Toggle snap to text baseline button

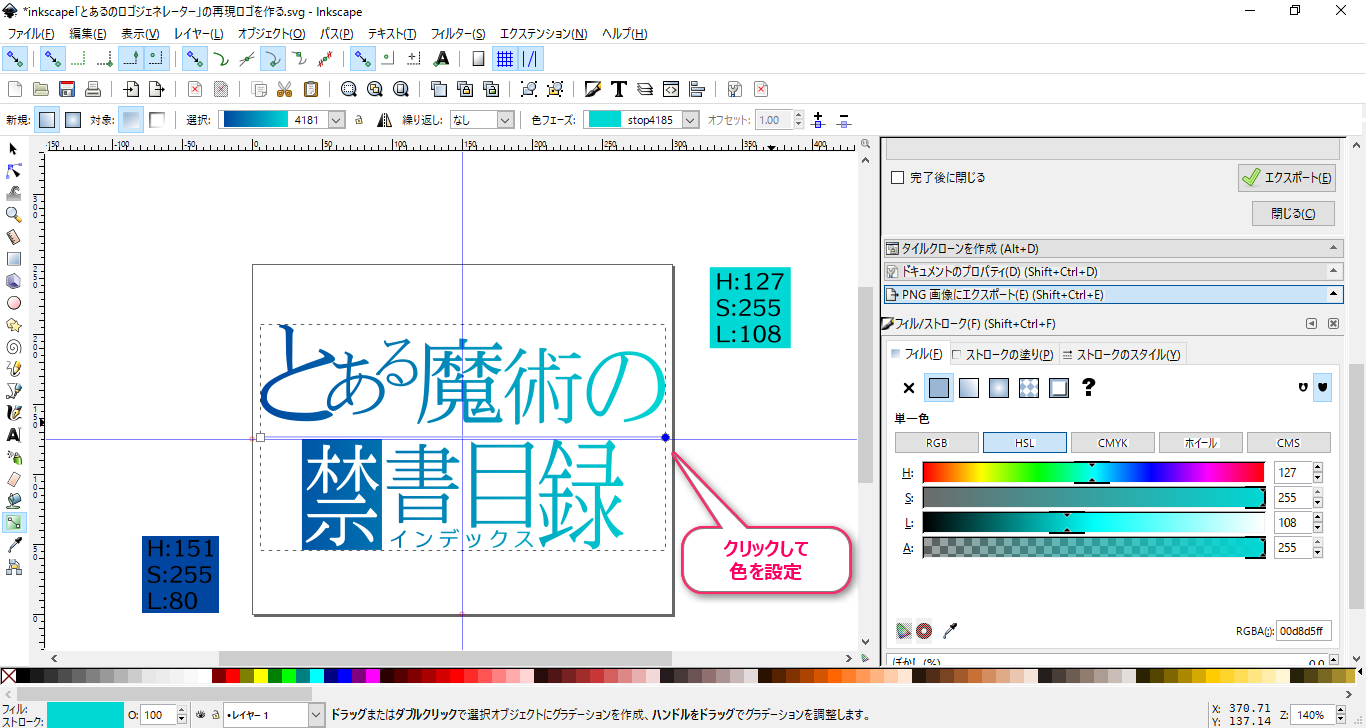(x=441, y=59)
